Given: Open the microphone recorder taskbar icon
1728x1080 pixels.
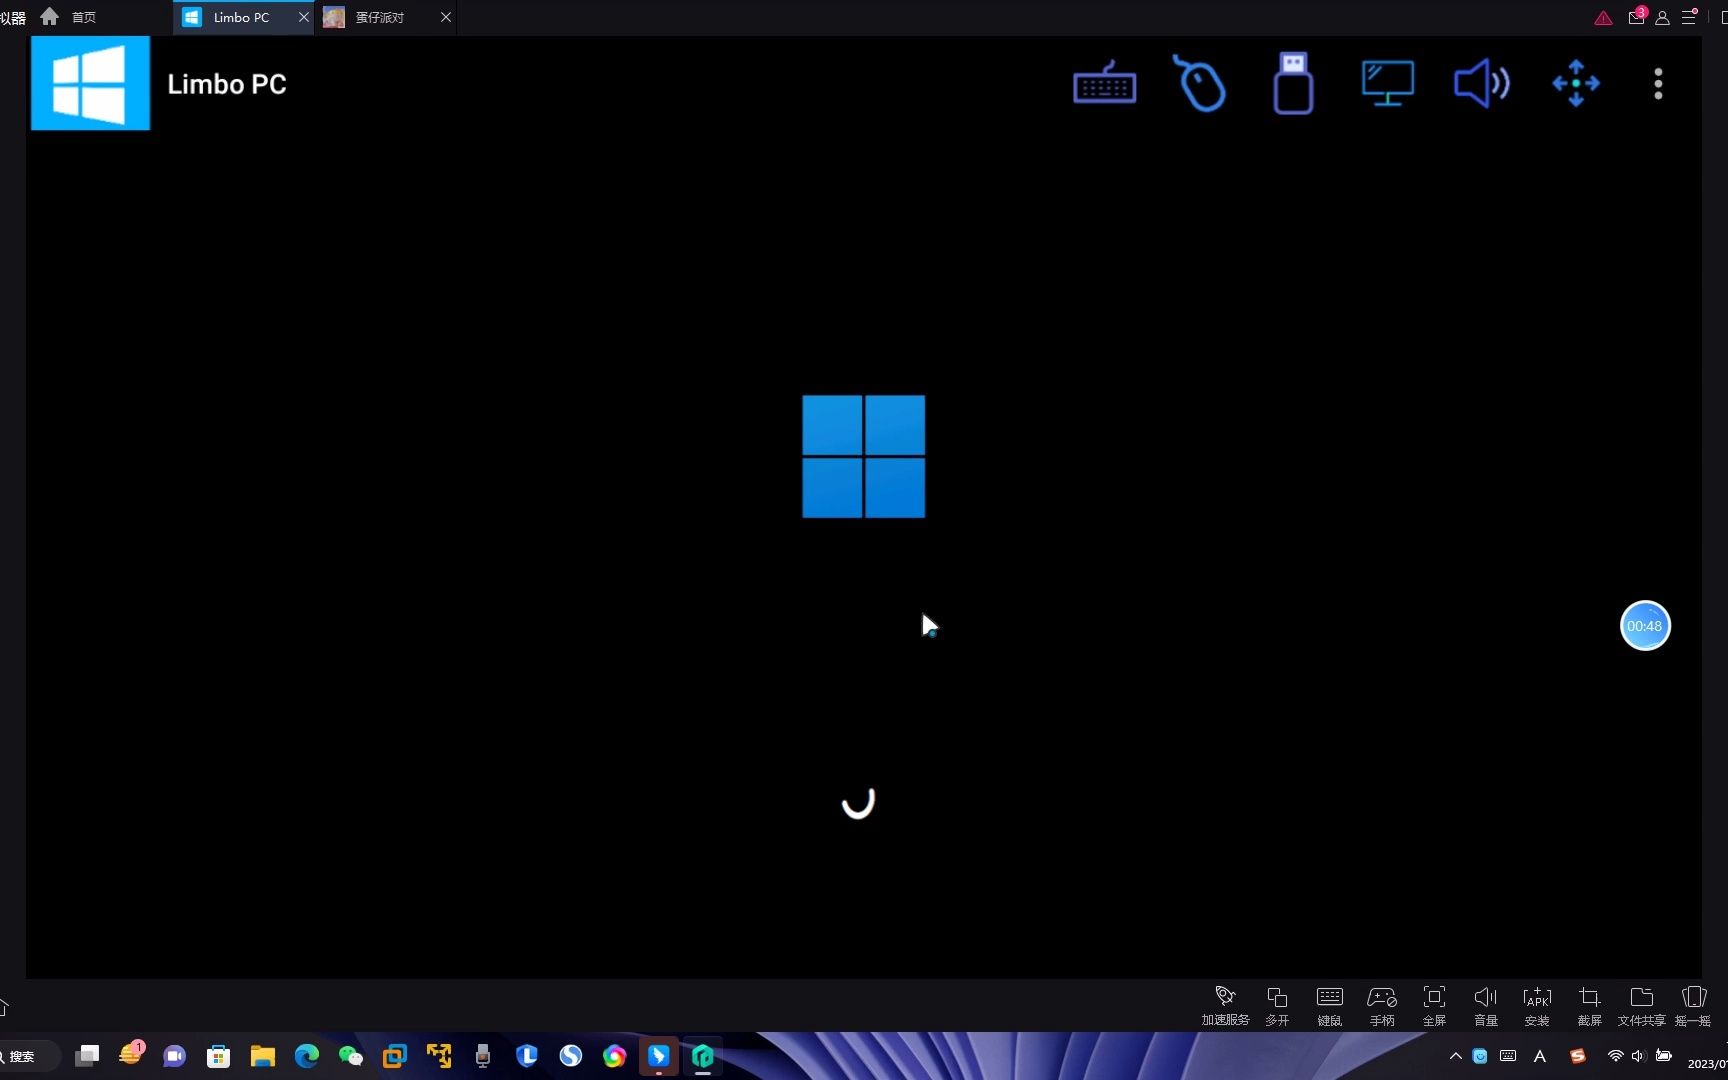Looking at the screenshot, I should coord(483,1056).
